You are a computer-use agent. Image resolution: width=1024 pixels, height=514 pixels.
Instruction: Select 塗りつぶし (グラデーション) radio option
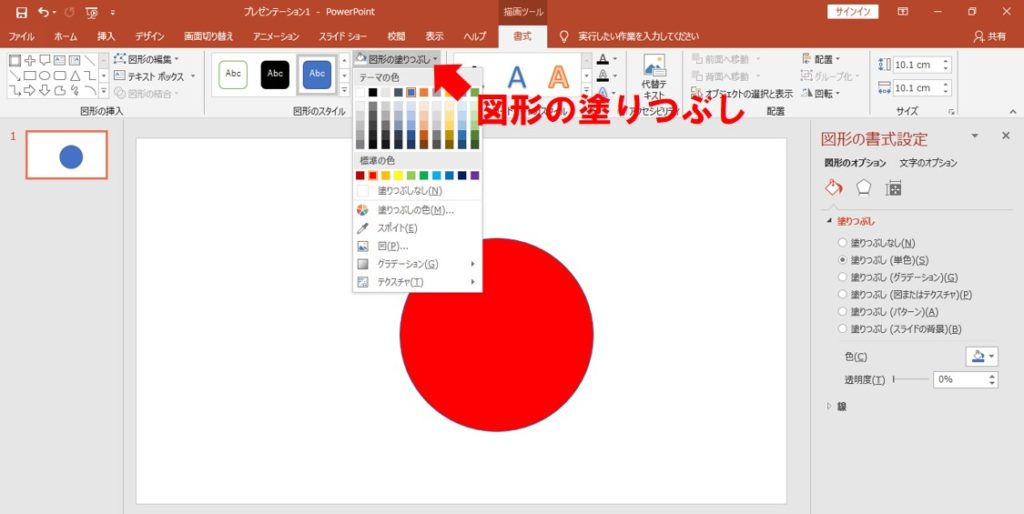[843, 277]
